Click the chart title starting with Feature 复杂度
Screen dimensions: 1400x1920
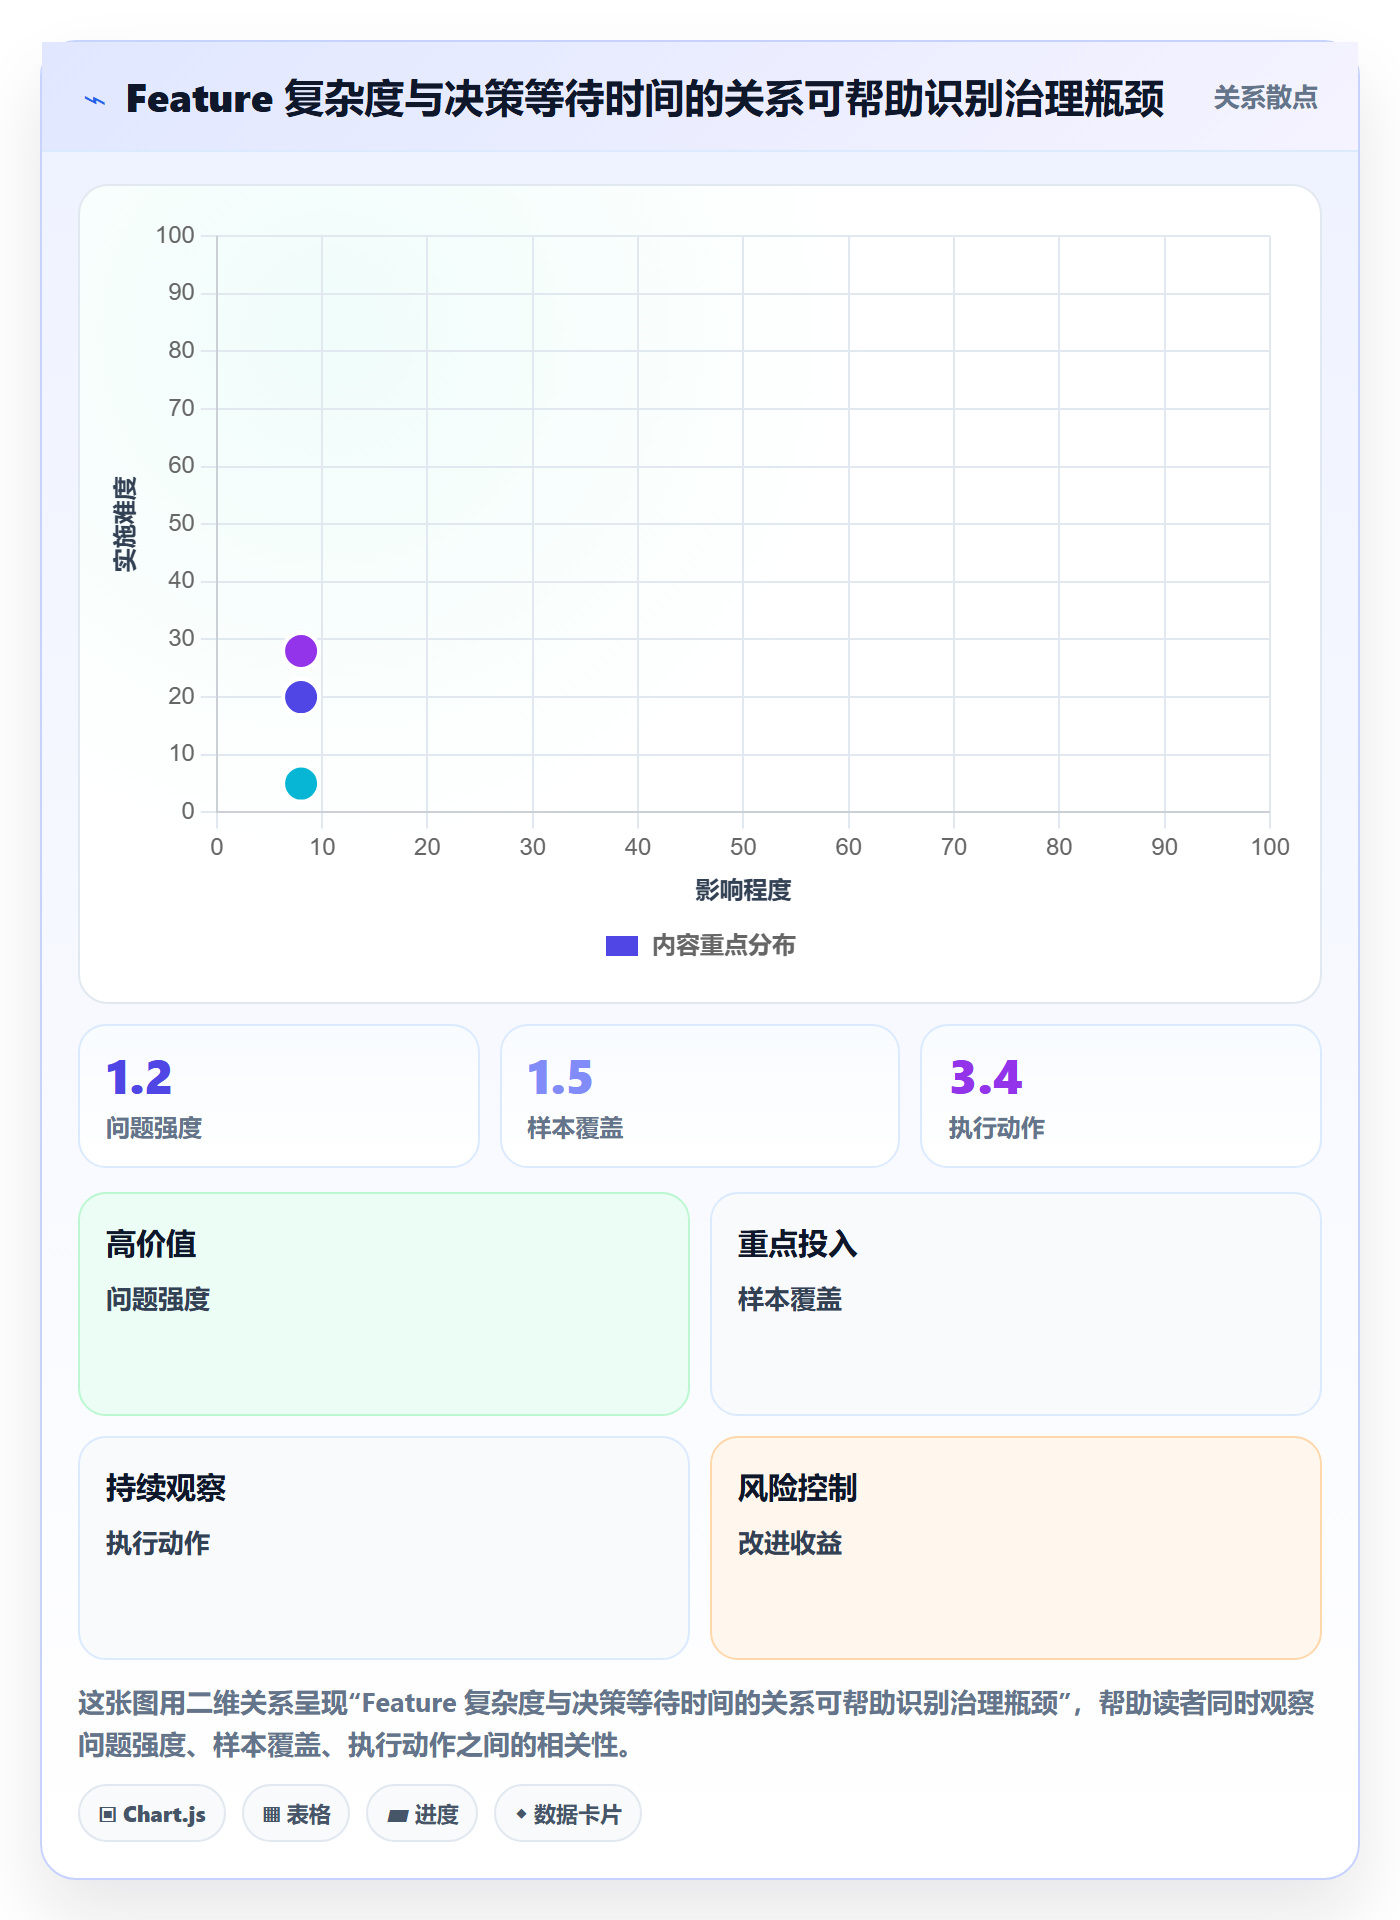pyautogui.click(x=645, y=99)
